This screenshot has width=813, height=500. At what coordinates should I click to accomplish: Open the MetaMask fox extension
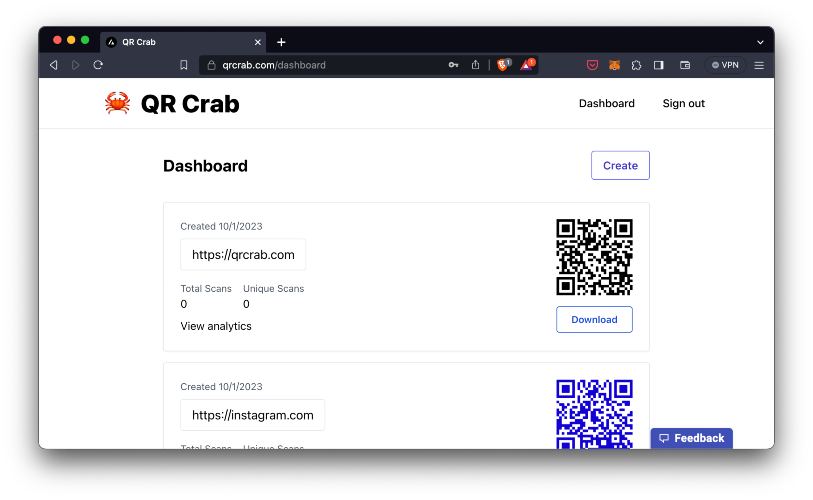pos(614,65)
